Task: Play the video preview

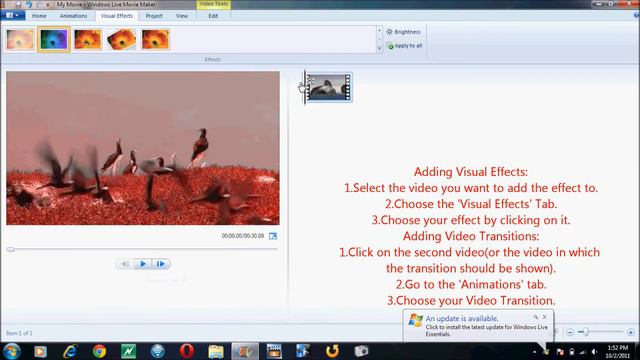Action: tap(143, 264)
